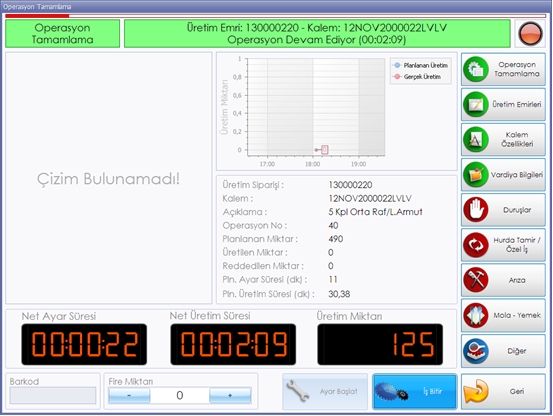Open Hurda Tamir / Özel İş icon
The height and width of the screenshot is (416, 553).
(476, 245)
